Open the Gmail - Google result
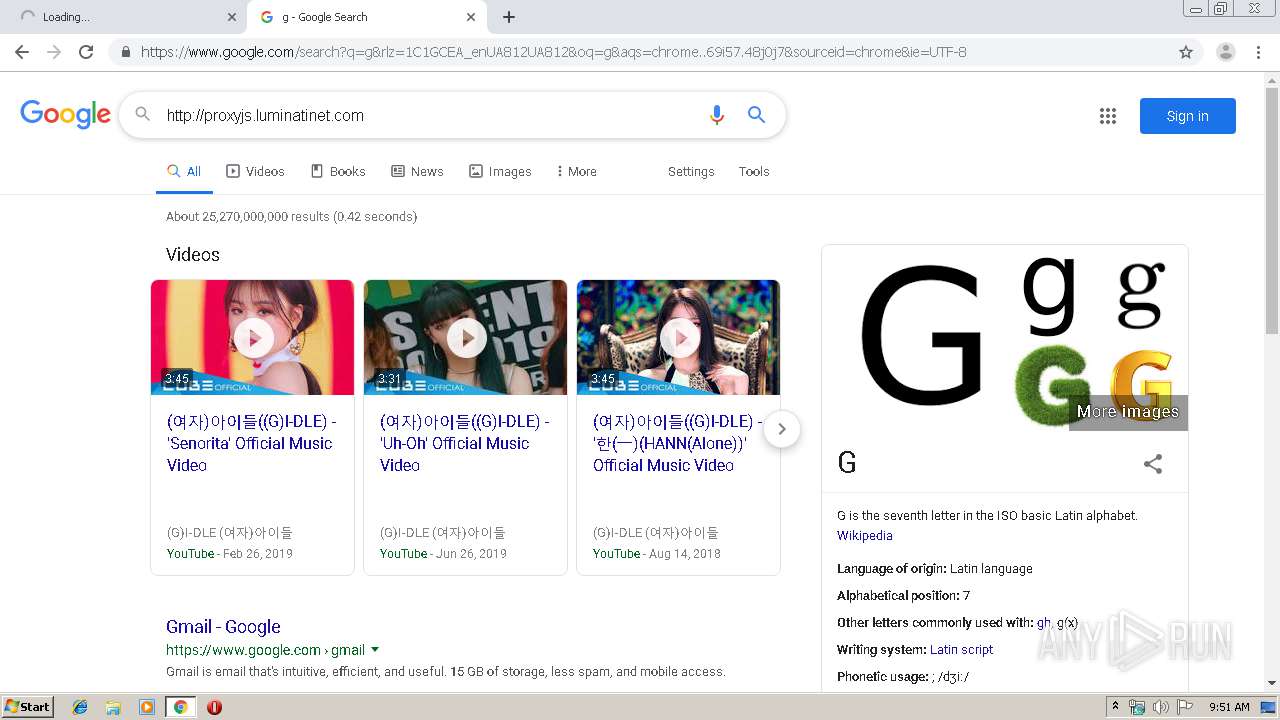 click(223, 627)
